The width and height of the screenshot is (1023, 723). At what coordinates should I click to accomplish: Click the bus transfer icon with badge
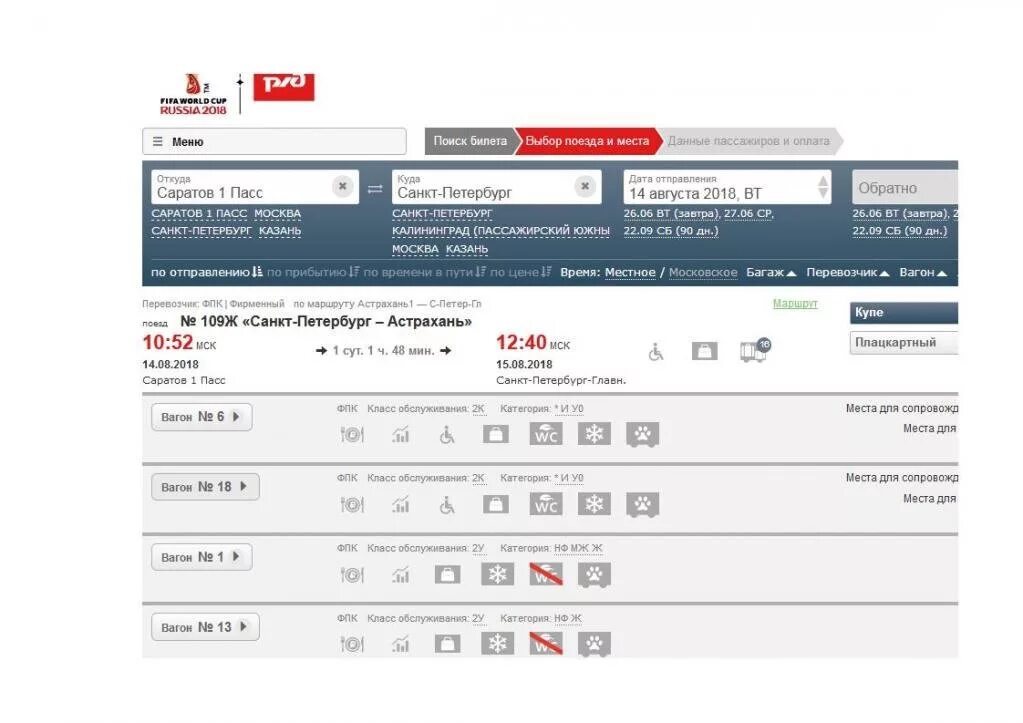tap(755, 350)
